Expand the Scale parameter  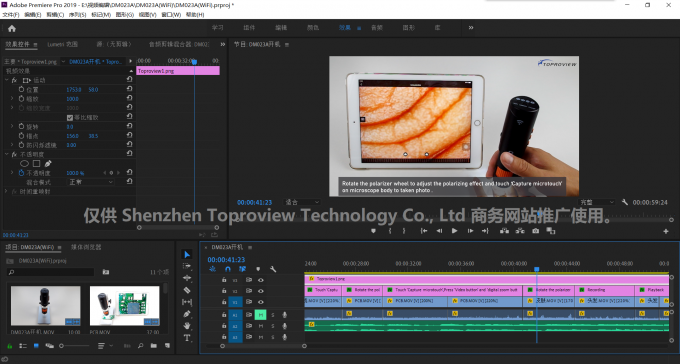click(12, 98)
